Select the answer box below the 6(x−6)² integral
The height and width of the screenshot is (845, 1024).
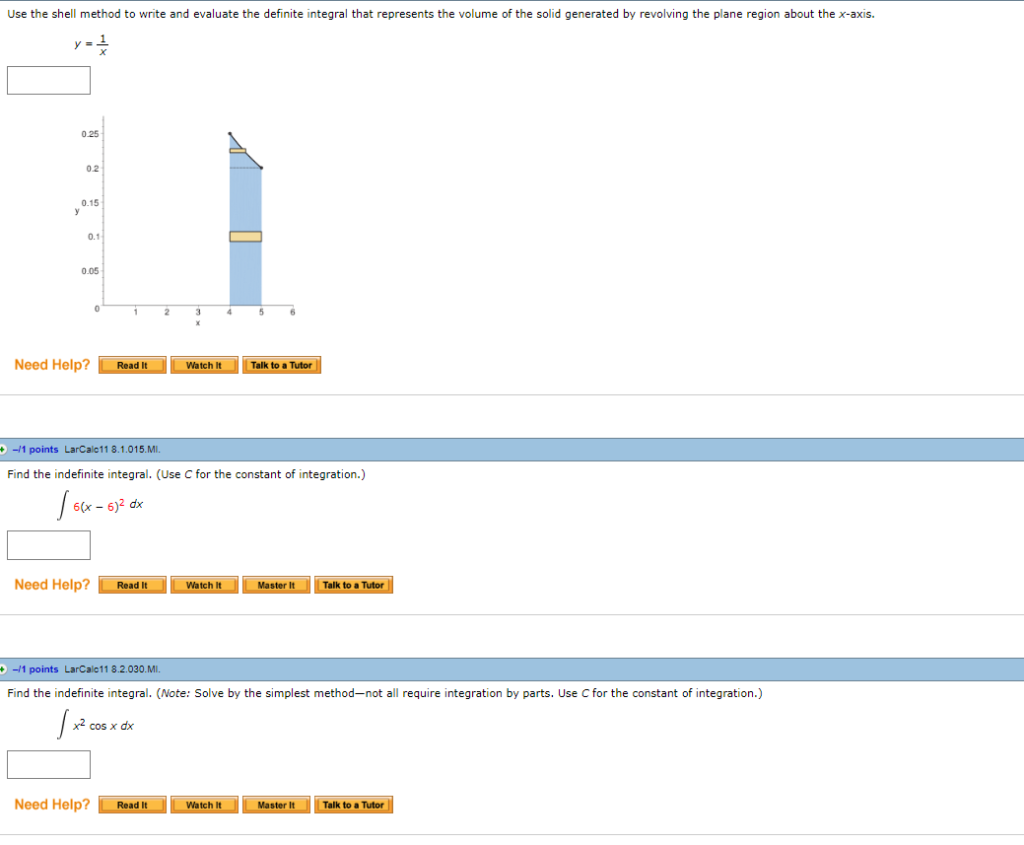(x=48, y=545)
